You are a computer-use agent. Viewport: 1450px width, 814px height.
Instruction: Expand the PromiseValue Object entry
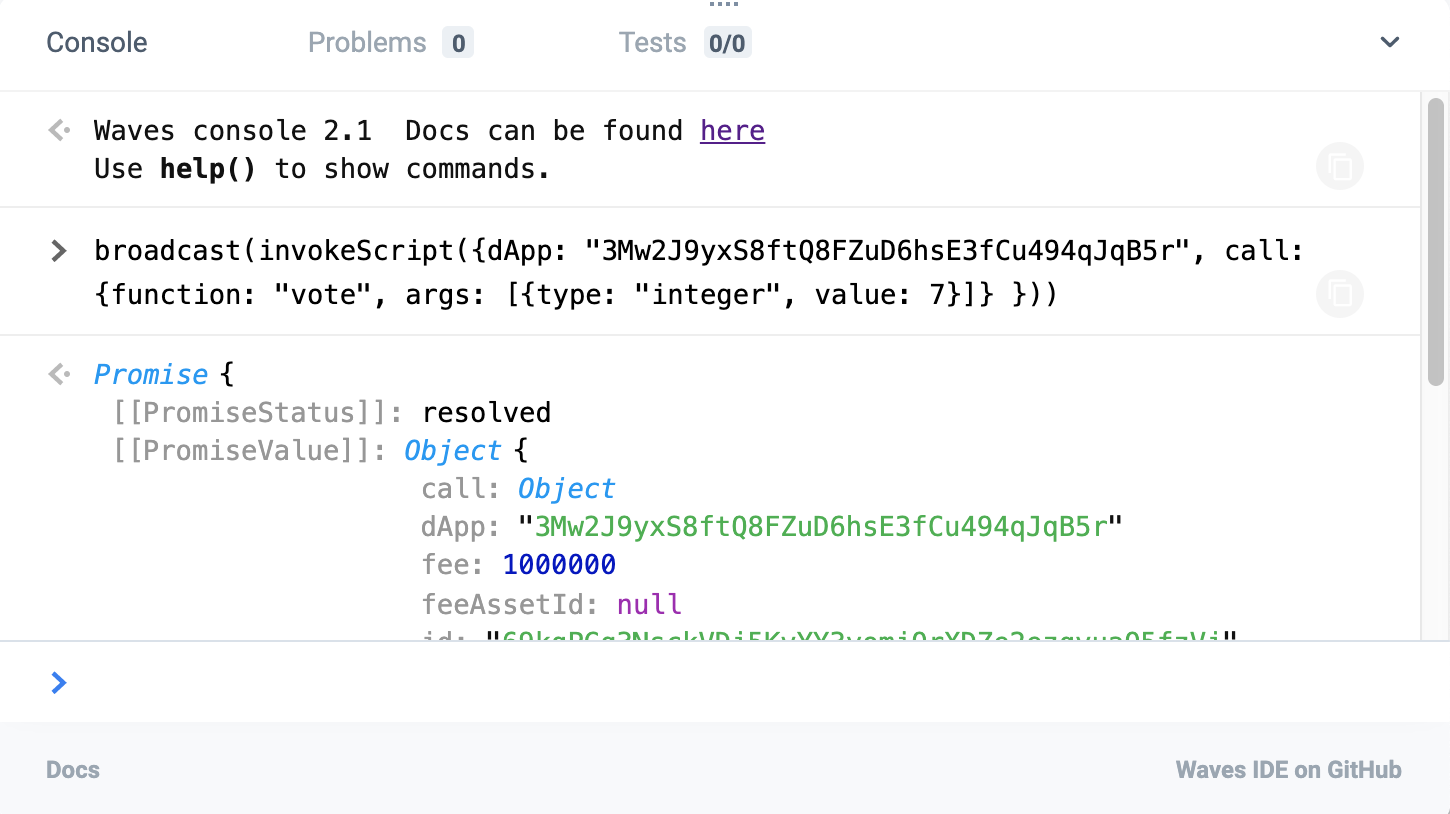click(x=452, y=451)
